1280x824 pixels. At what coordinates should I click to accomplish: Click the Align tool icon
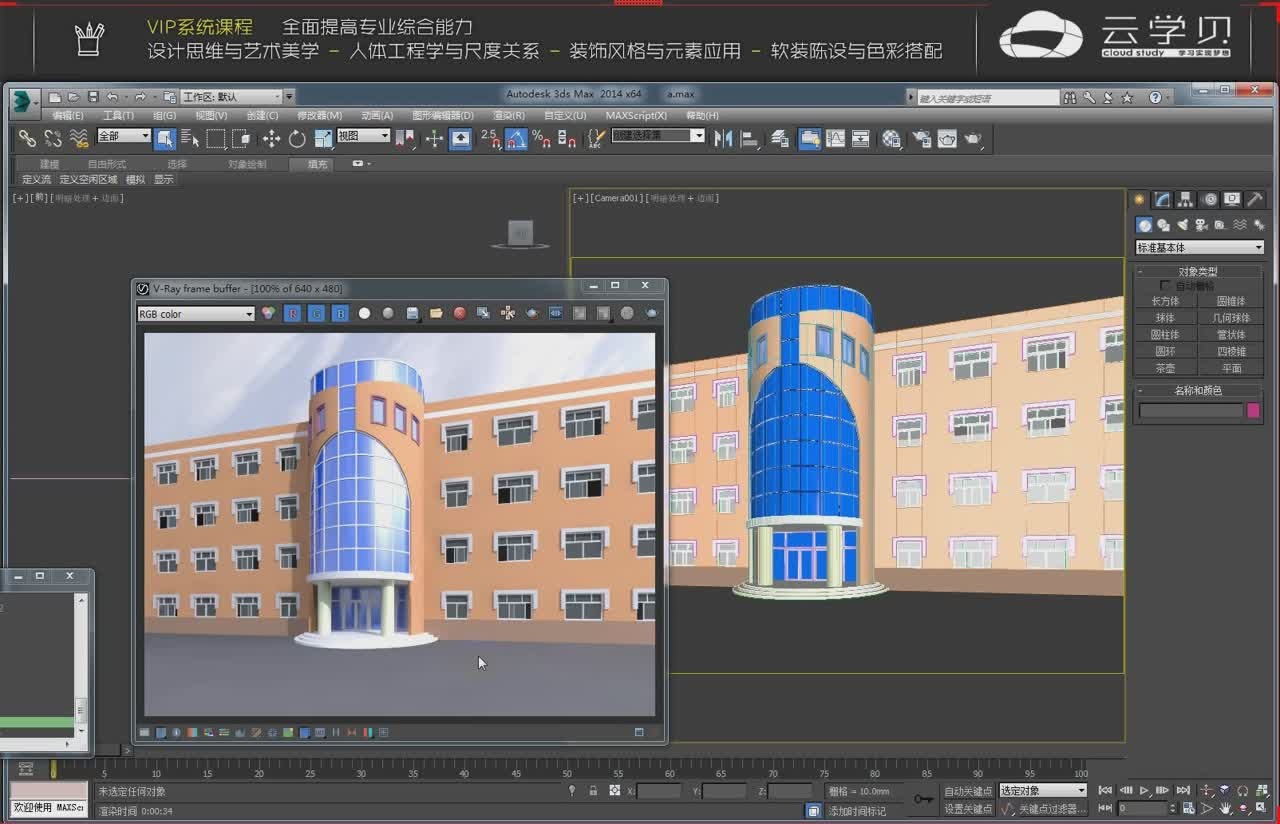tap(749, 139)
